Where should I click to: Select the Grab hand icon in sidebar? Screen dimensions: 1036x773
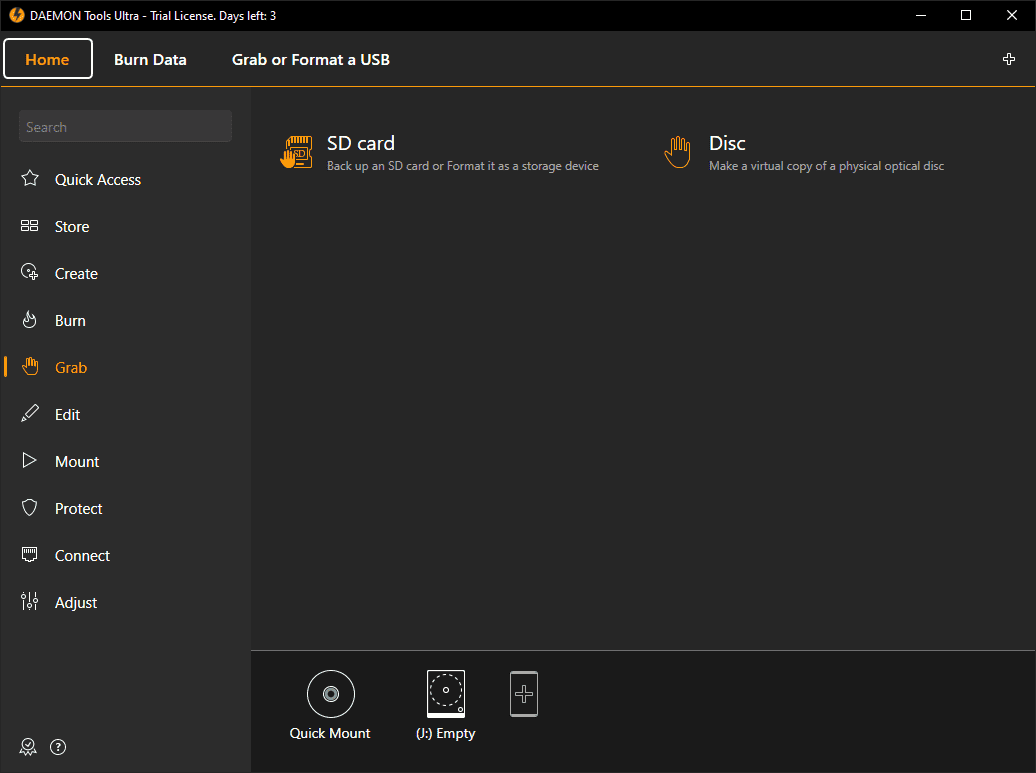(30, 367)
